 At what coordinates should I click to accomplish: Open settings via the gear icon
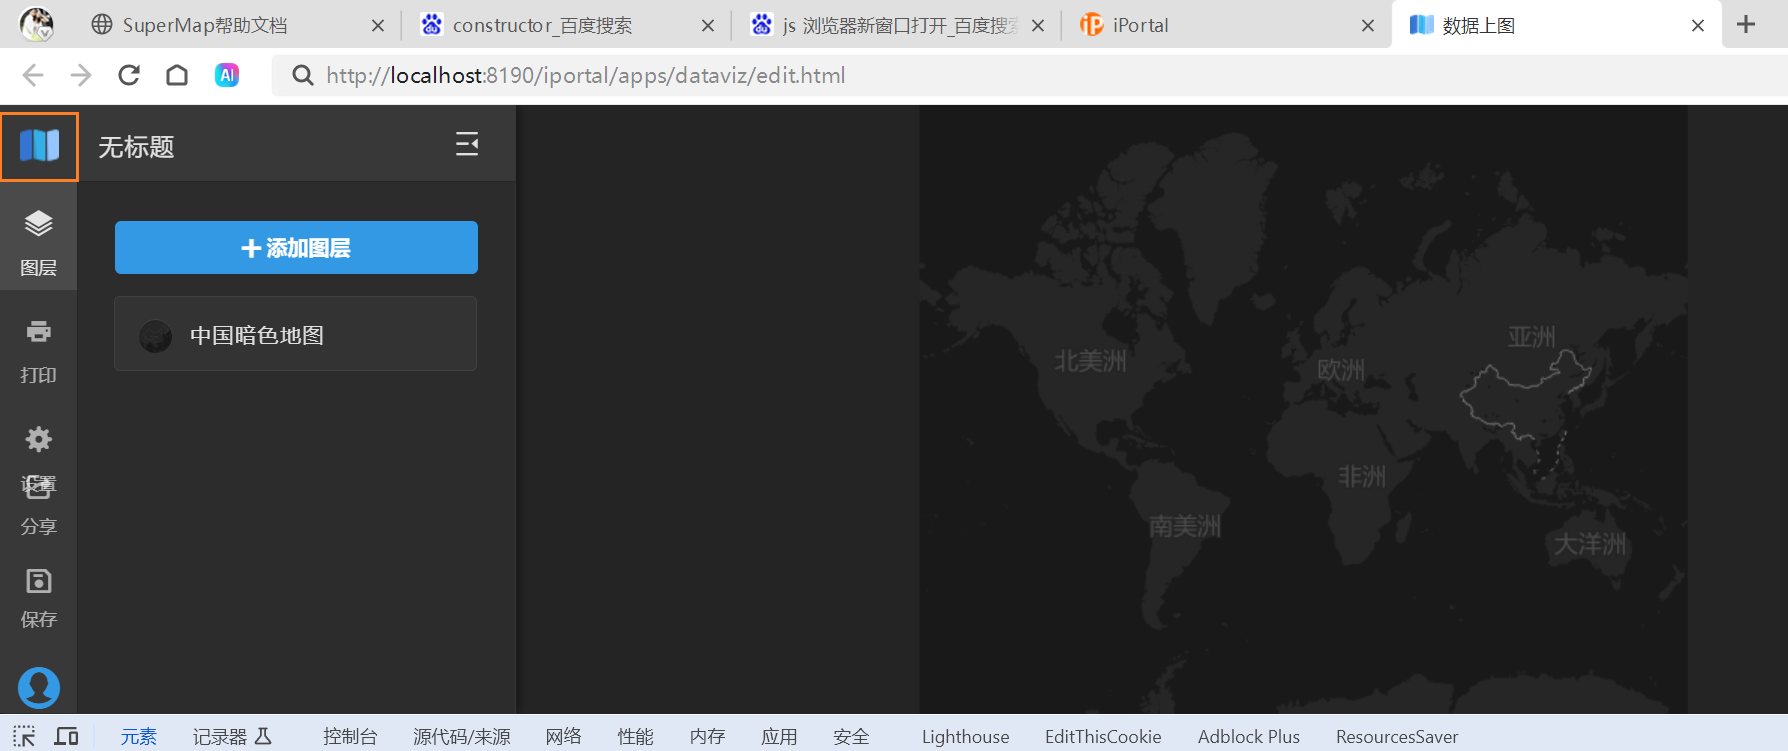pyautogui.click(x=38, y=440)
